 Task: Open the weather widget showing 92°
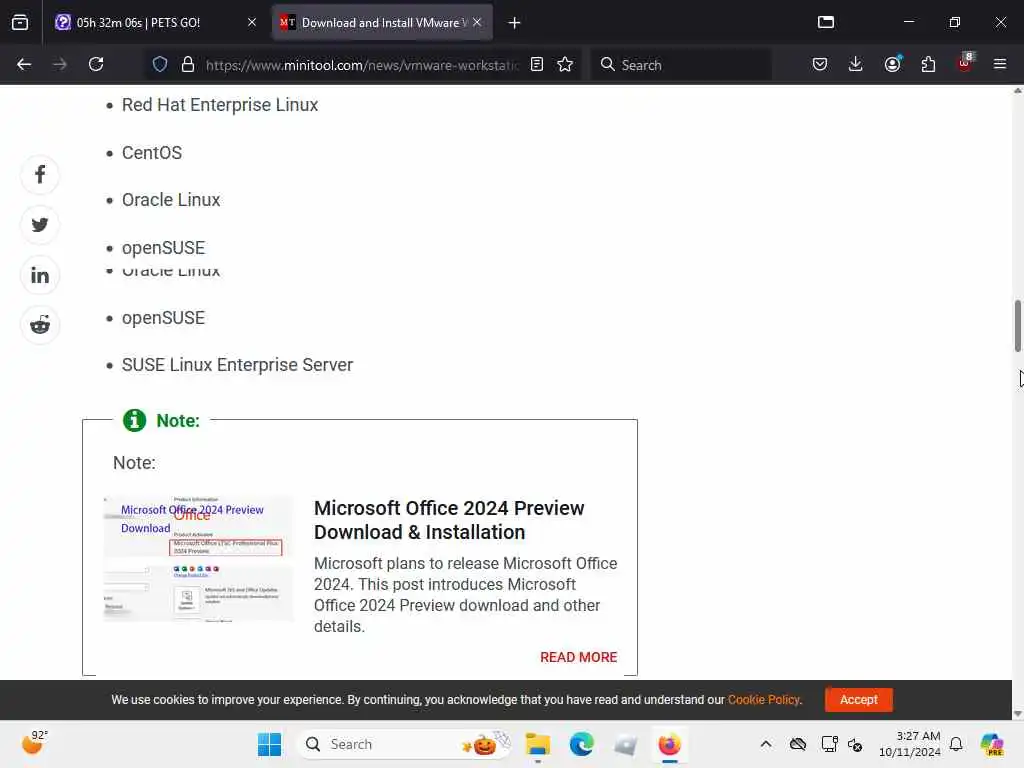(35, 744)
